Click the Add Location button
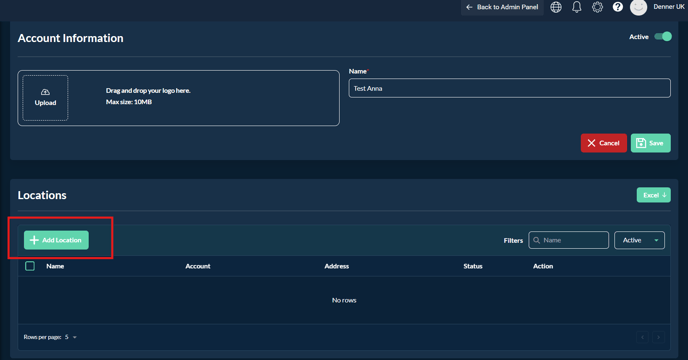Viewport: 688px width, 360px height. pyautogui.click(x=56, y=240)
